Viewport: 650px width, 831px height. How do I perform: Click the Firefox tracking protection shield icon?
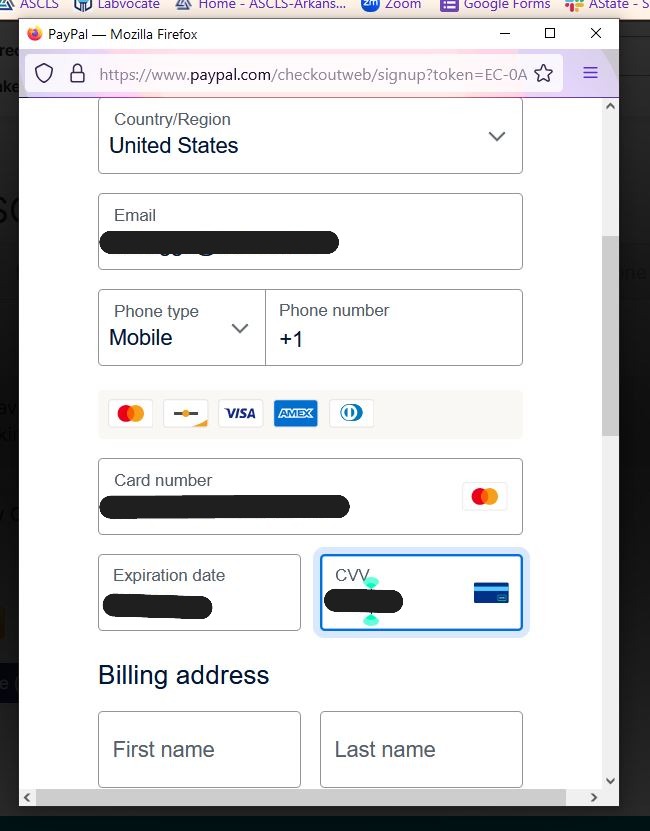(44, 73)
